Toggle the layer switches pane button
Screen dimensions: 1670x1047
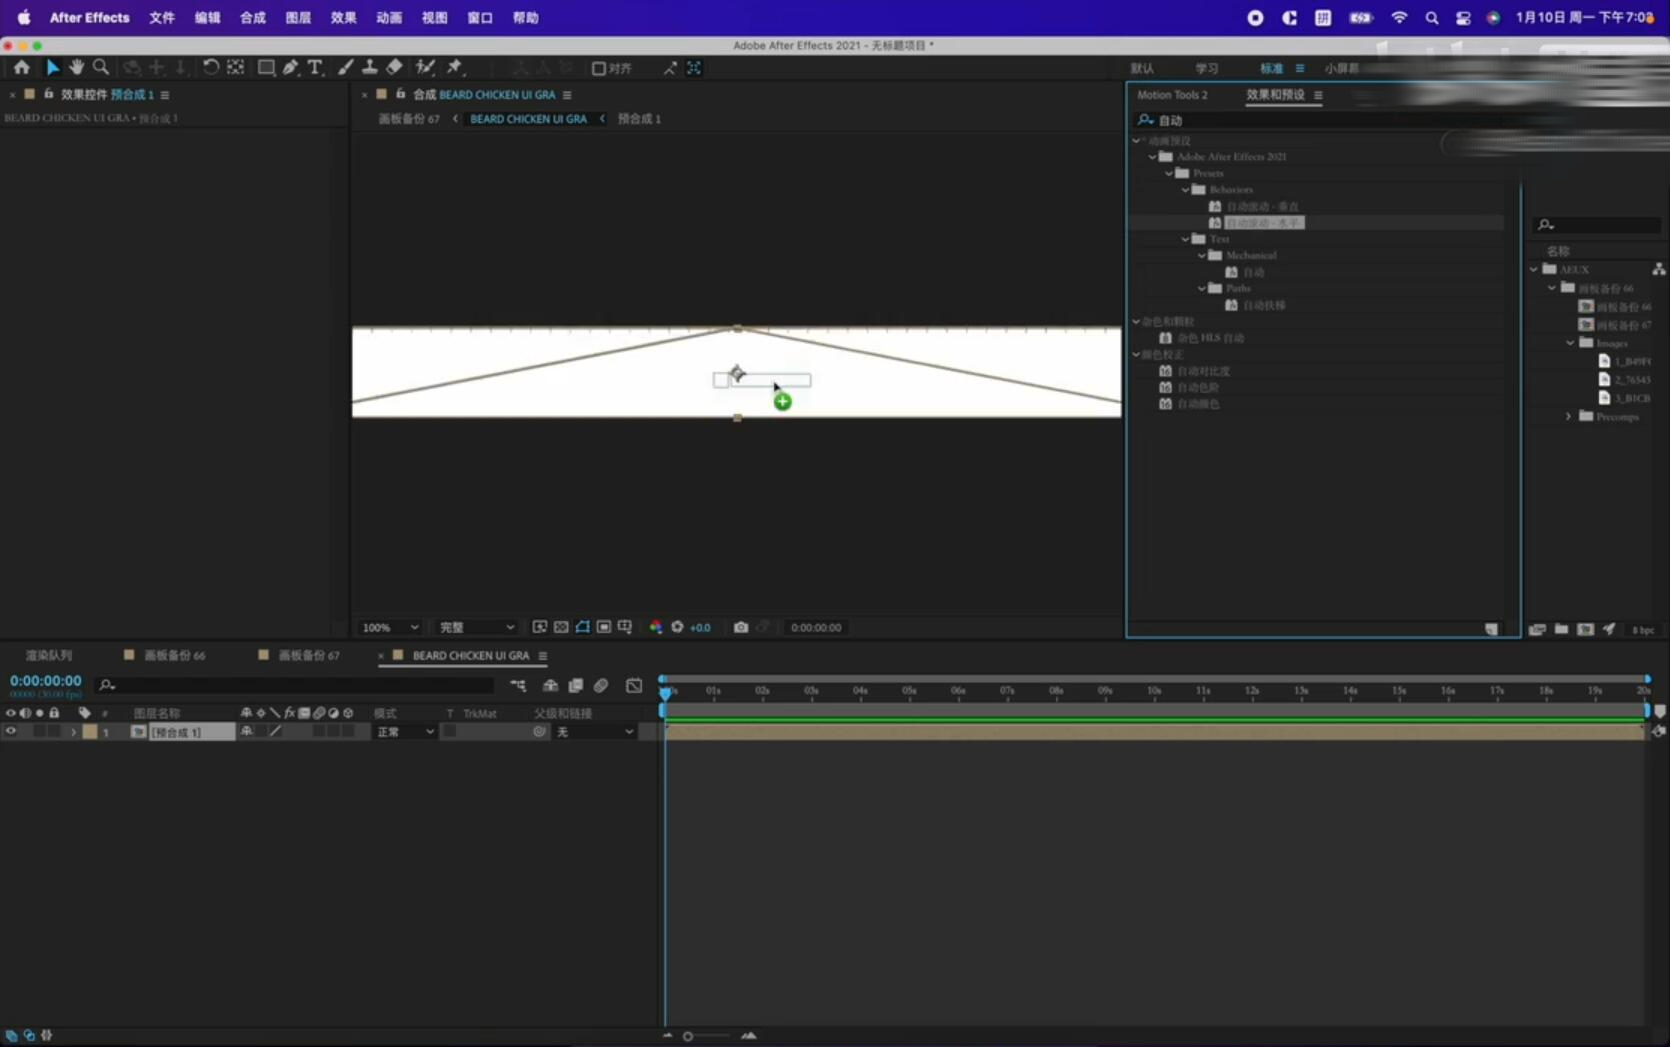pyautogui.click(x=11, y=1035)
